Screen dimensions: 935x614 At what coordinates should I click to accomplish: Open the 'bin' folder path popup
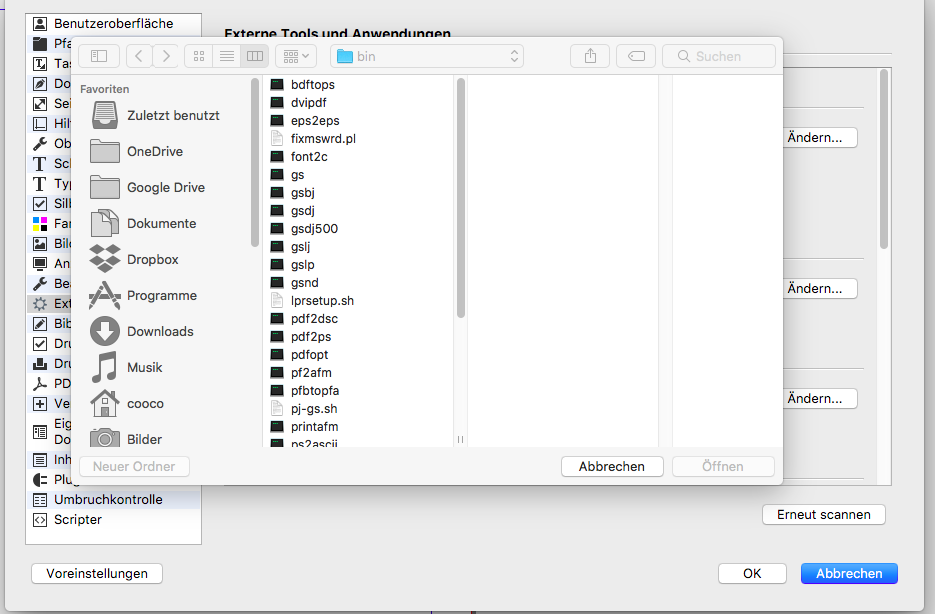click(x=427, y=56)
